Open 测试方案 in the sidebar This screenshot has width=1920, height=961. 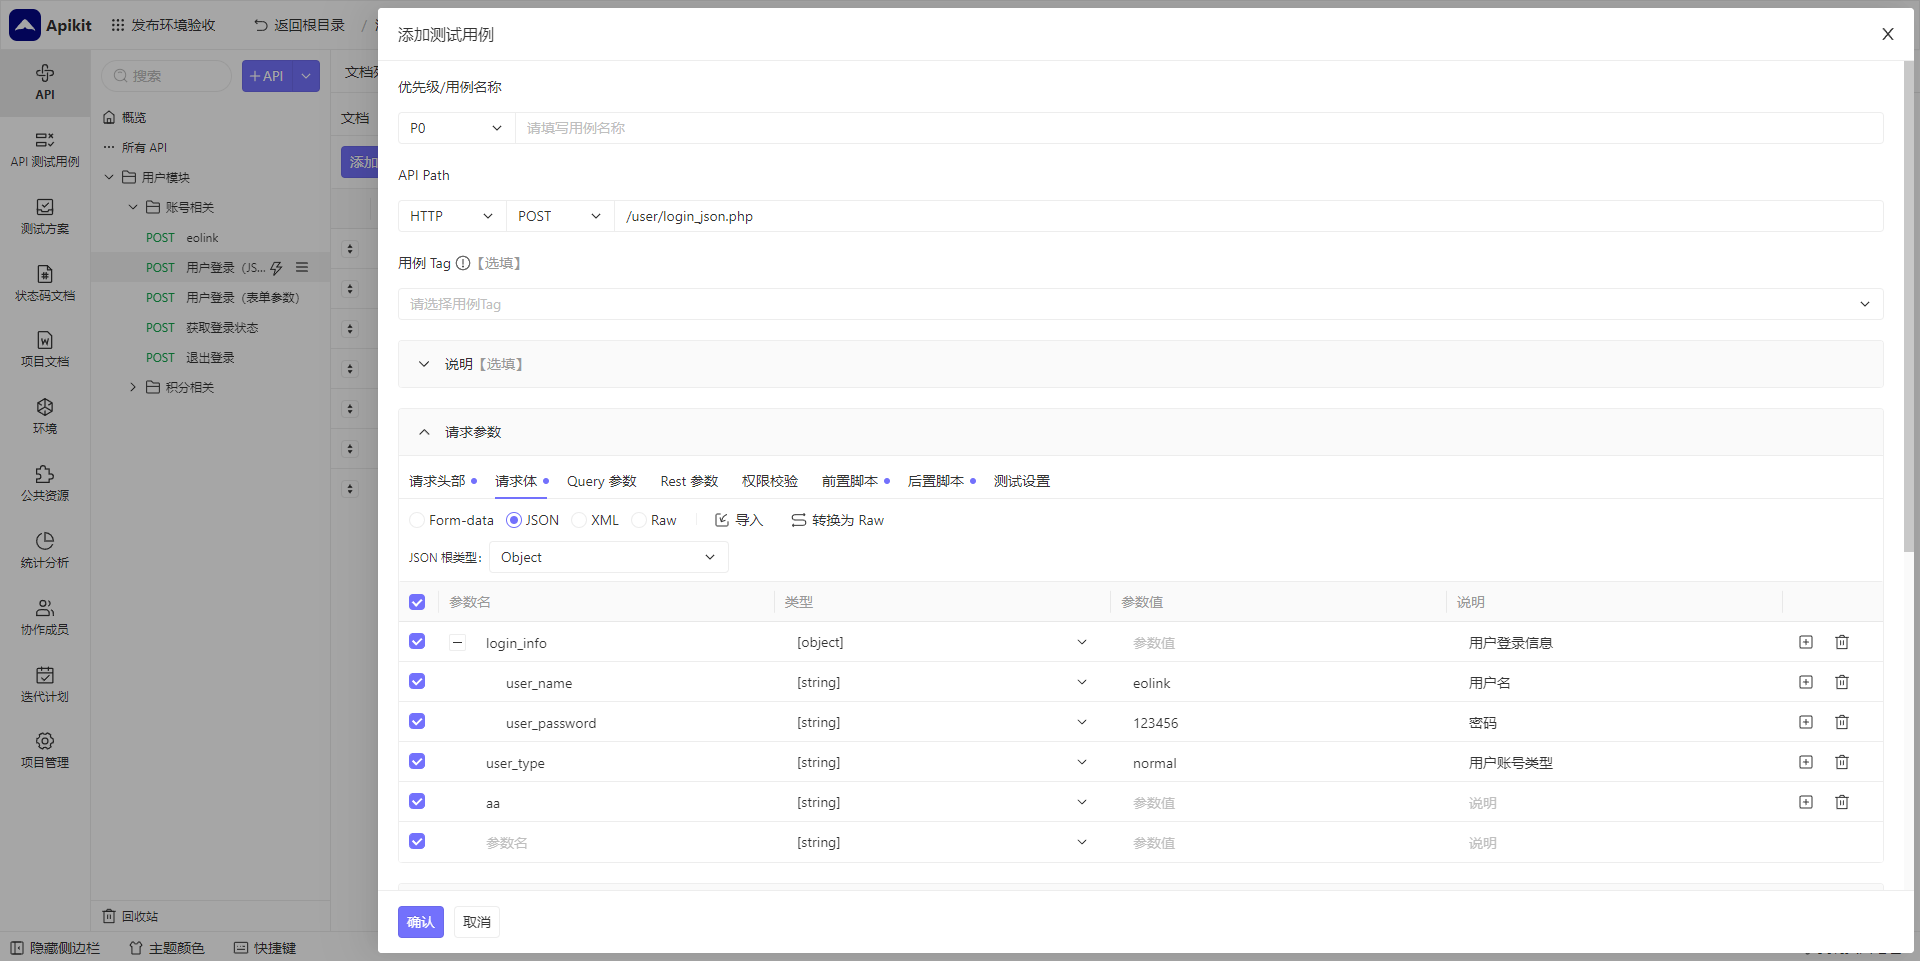45,216
